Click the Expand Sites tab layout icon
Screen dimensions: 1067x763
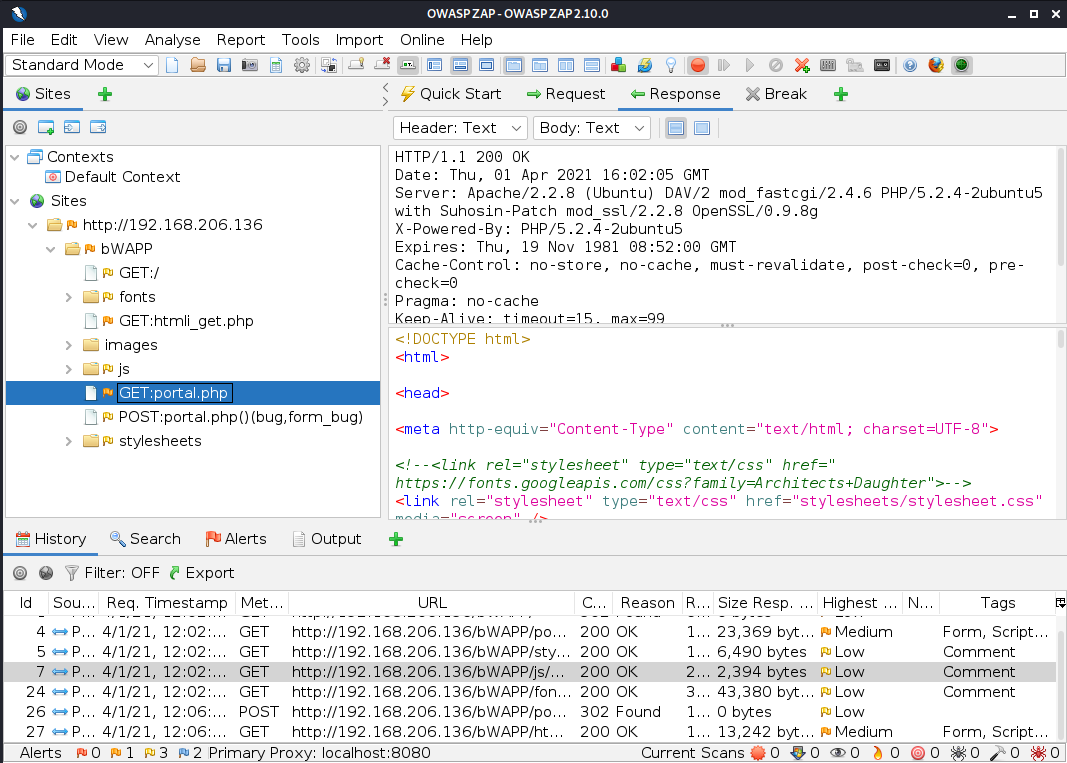click(435, 65)
